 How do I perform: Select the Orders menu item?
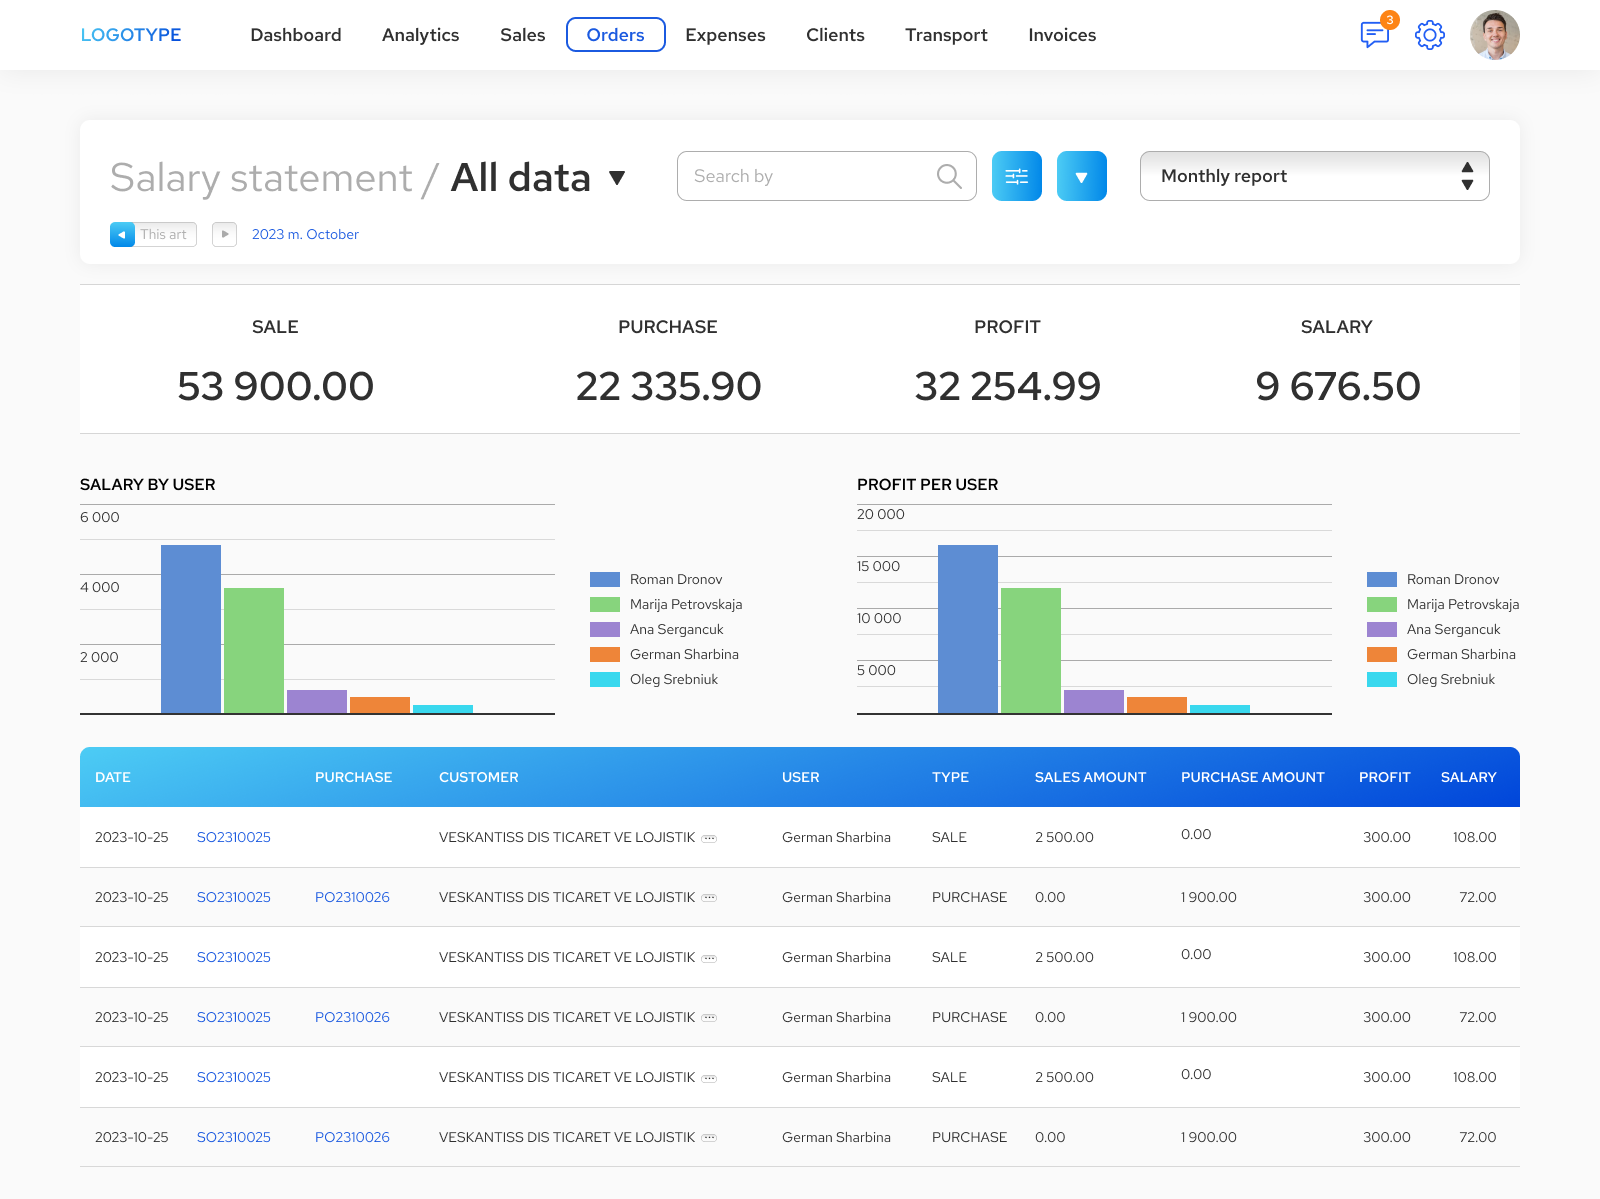pos(616,35)
